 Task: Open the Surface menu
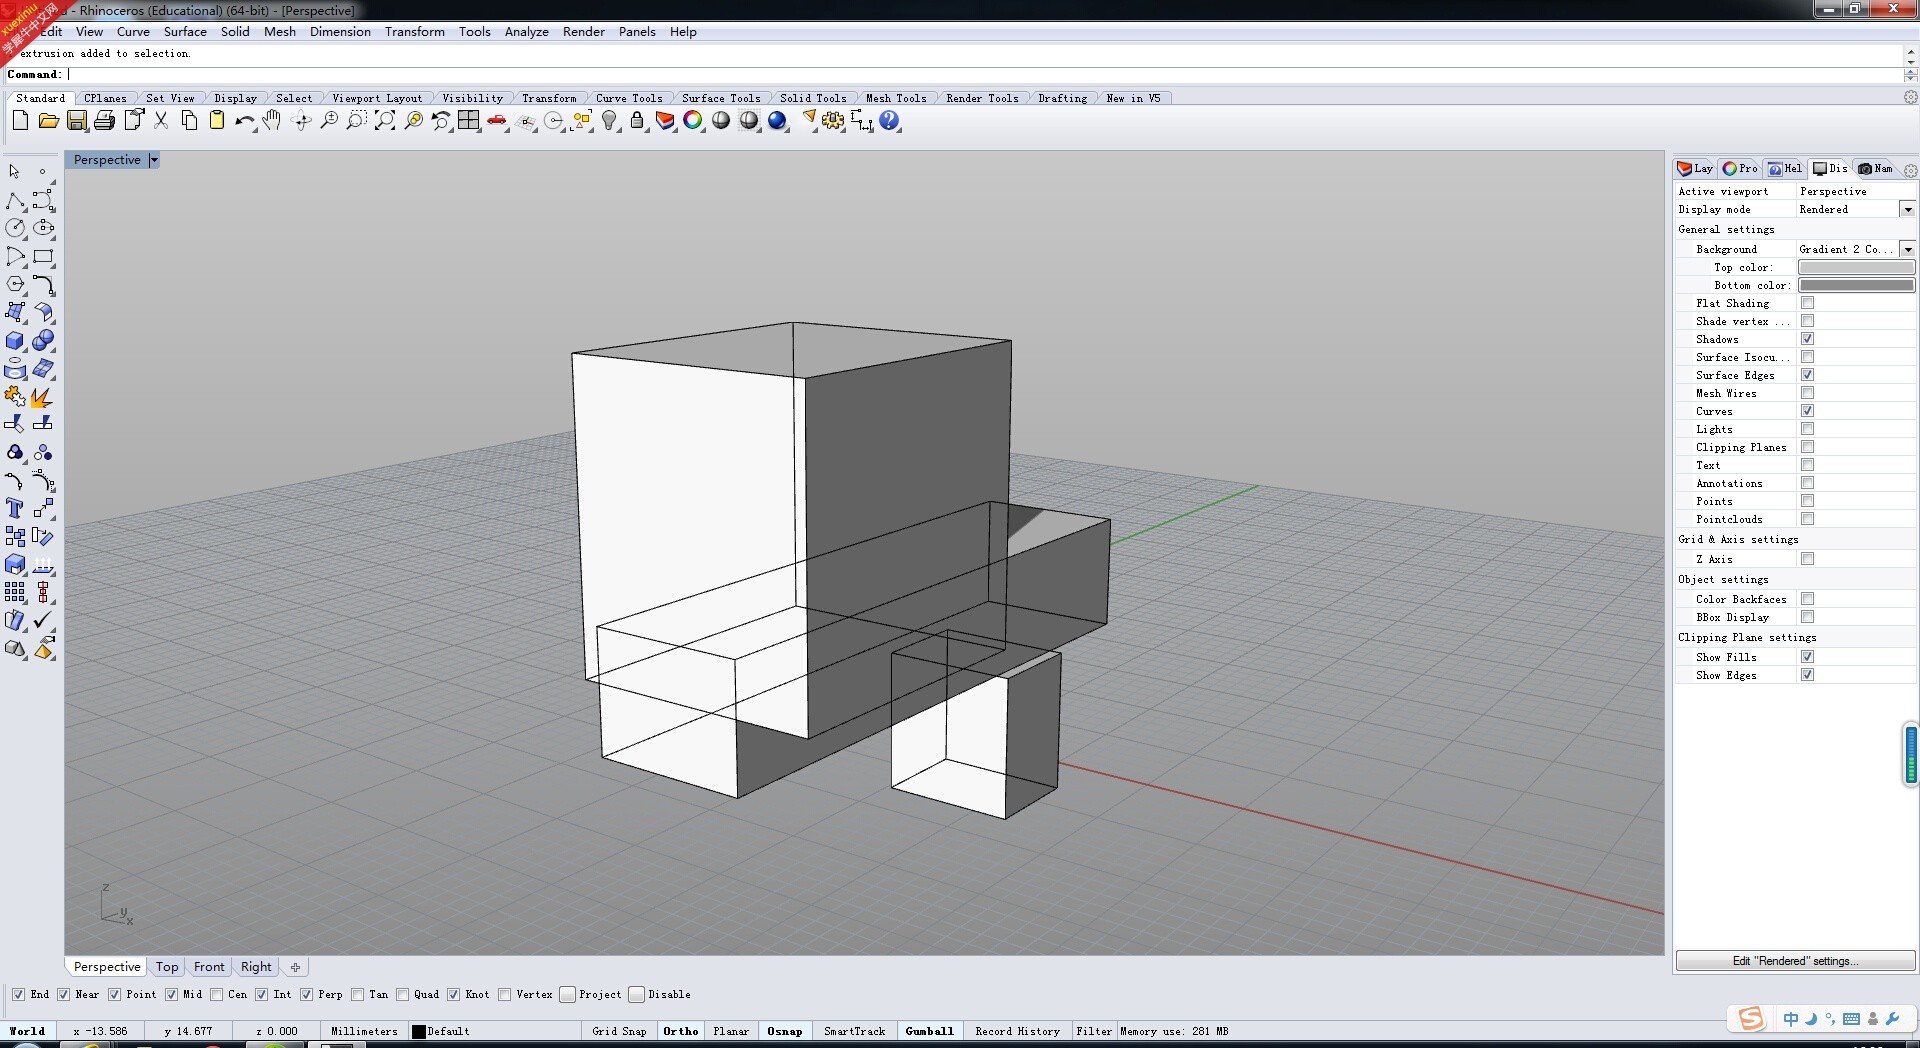[185, 32]
